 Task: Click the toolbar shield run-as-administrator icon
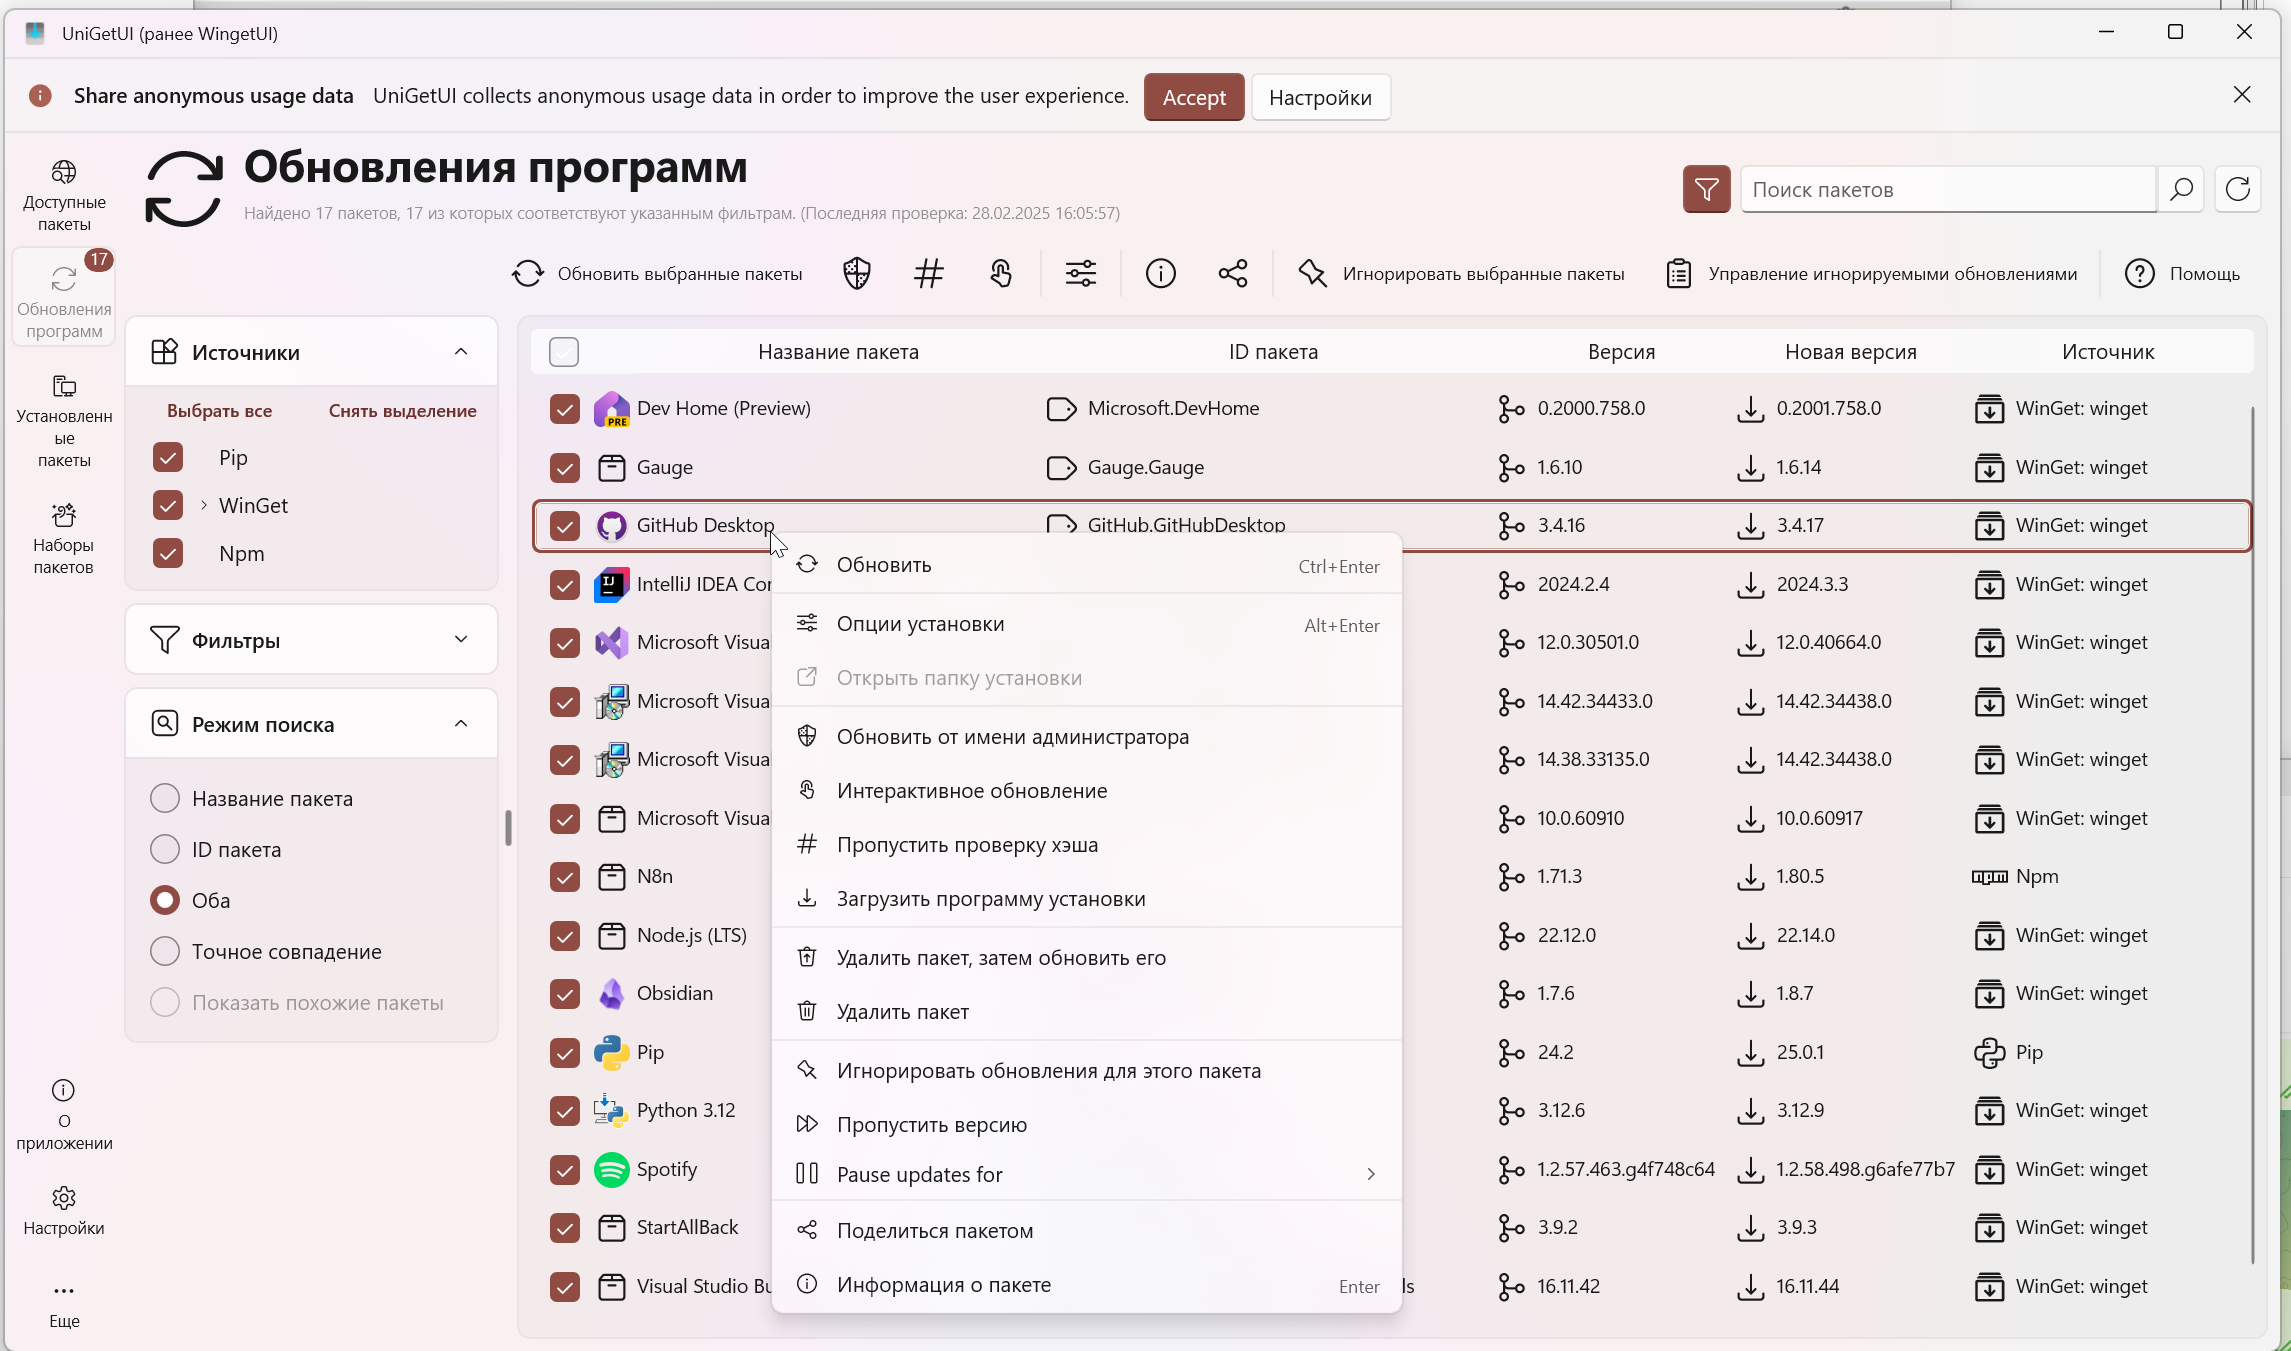click(x=857, y=273)
